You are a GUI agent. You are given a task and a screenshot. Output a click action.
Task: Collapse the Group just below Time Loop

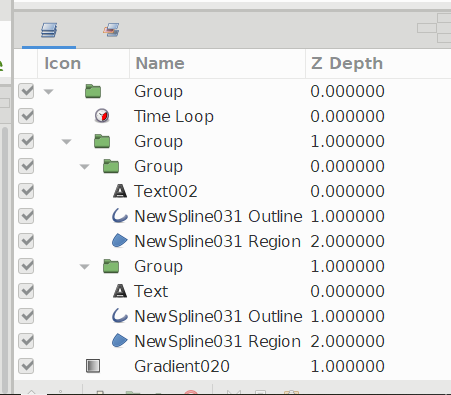pos(67,142)
